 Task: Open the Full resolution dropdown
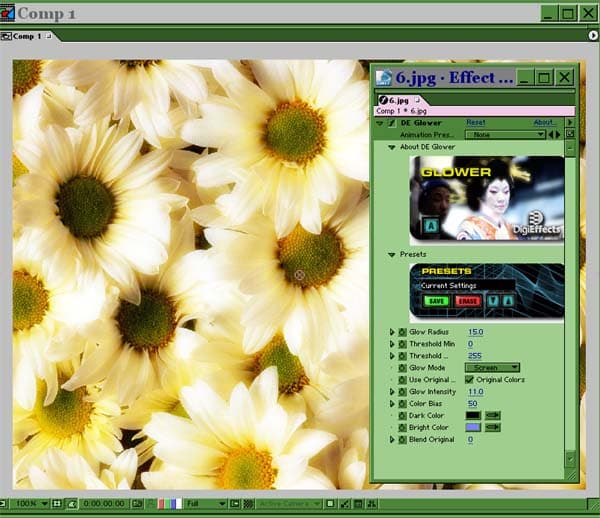(205, 503)
